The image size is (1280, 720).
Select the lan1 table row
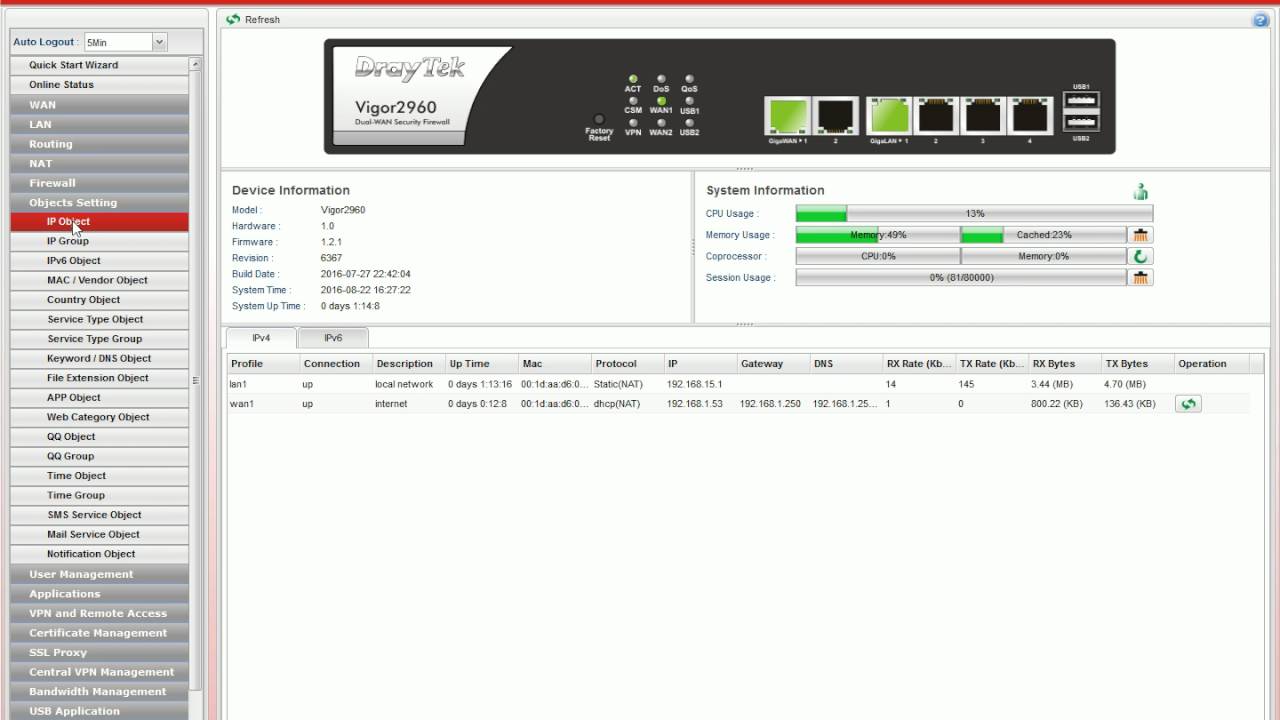point(739,384)
